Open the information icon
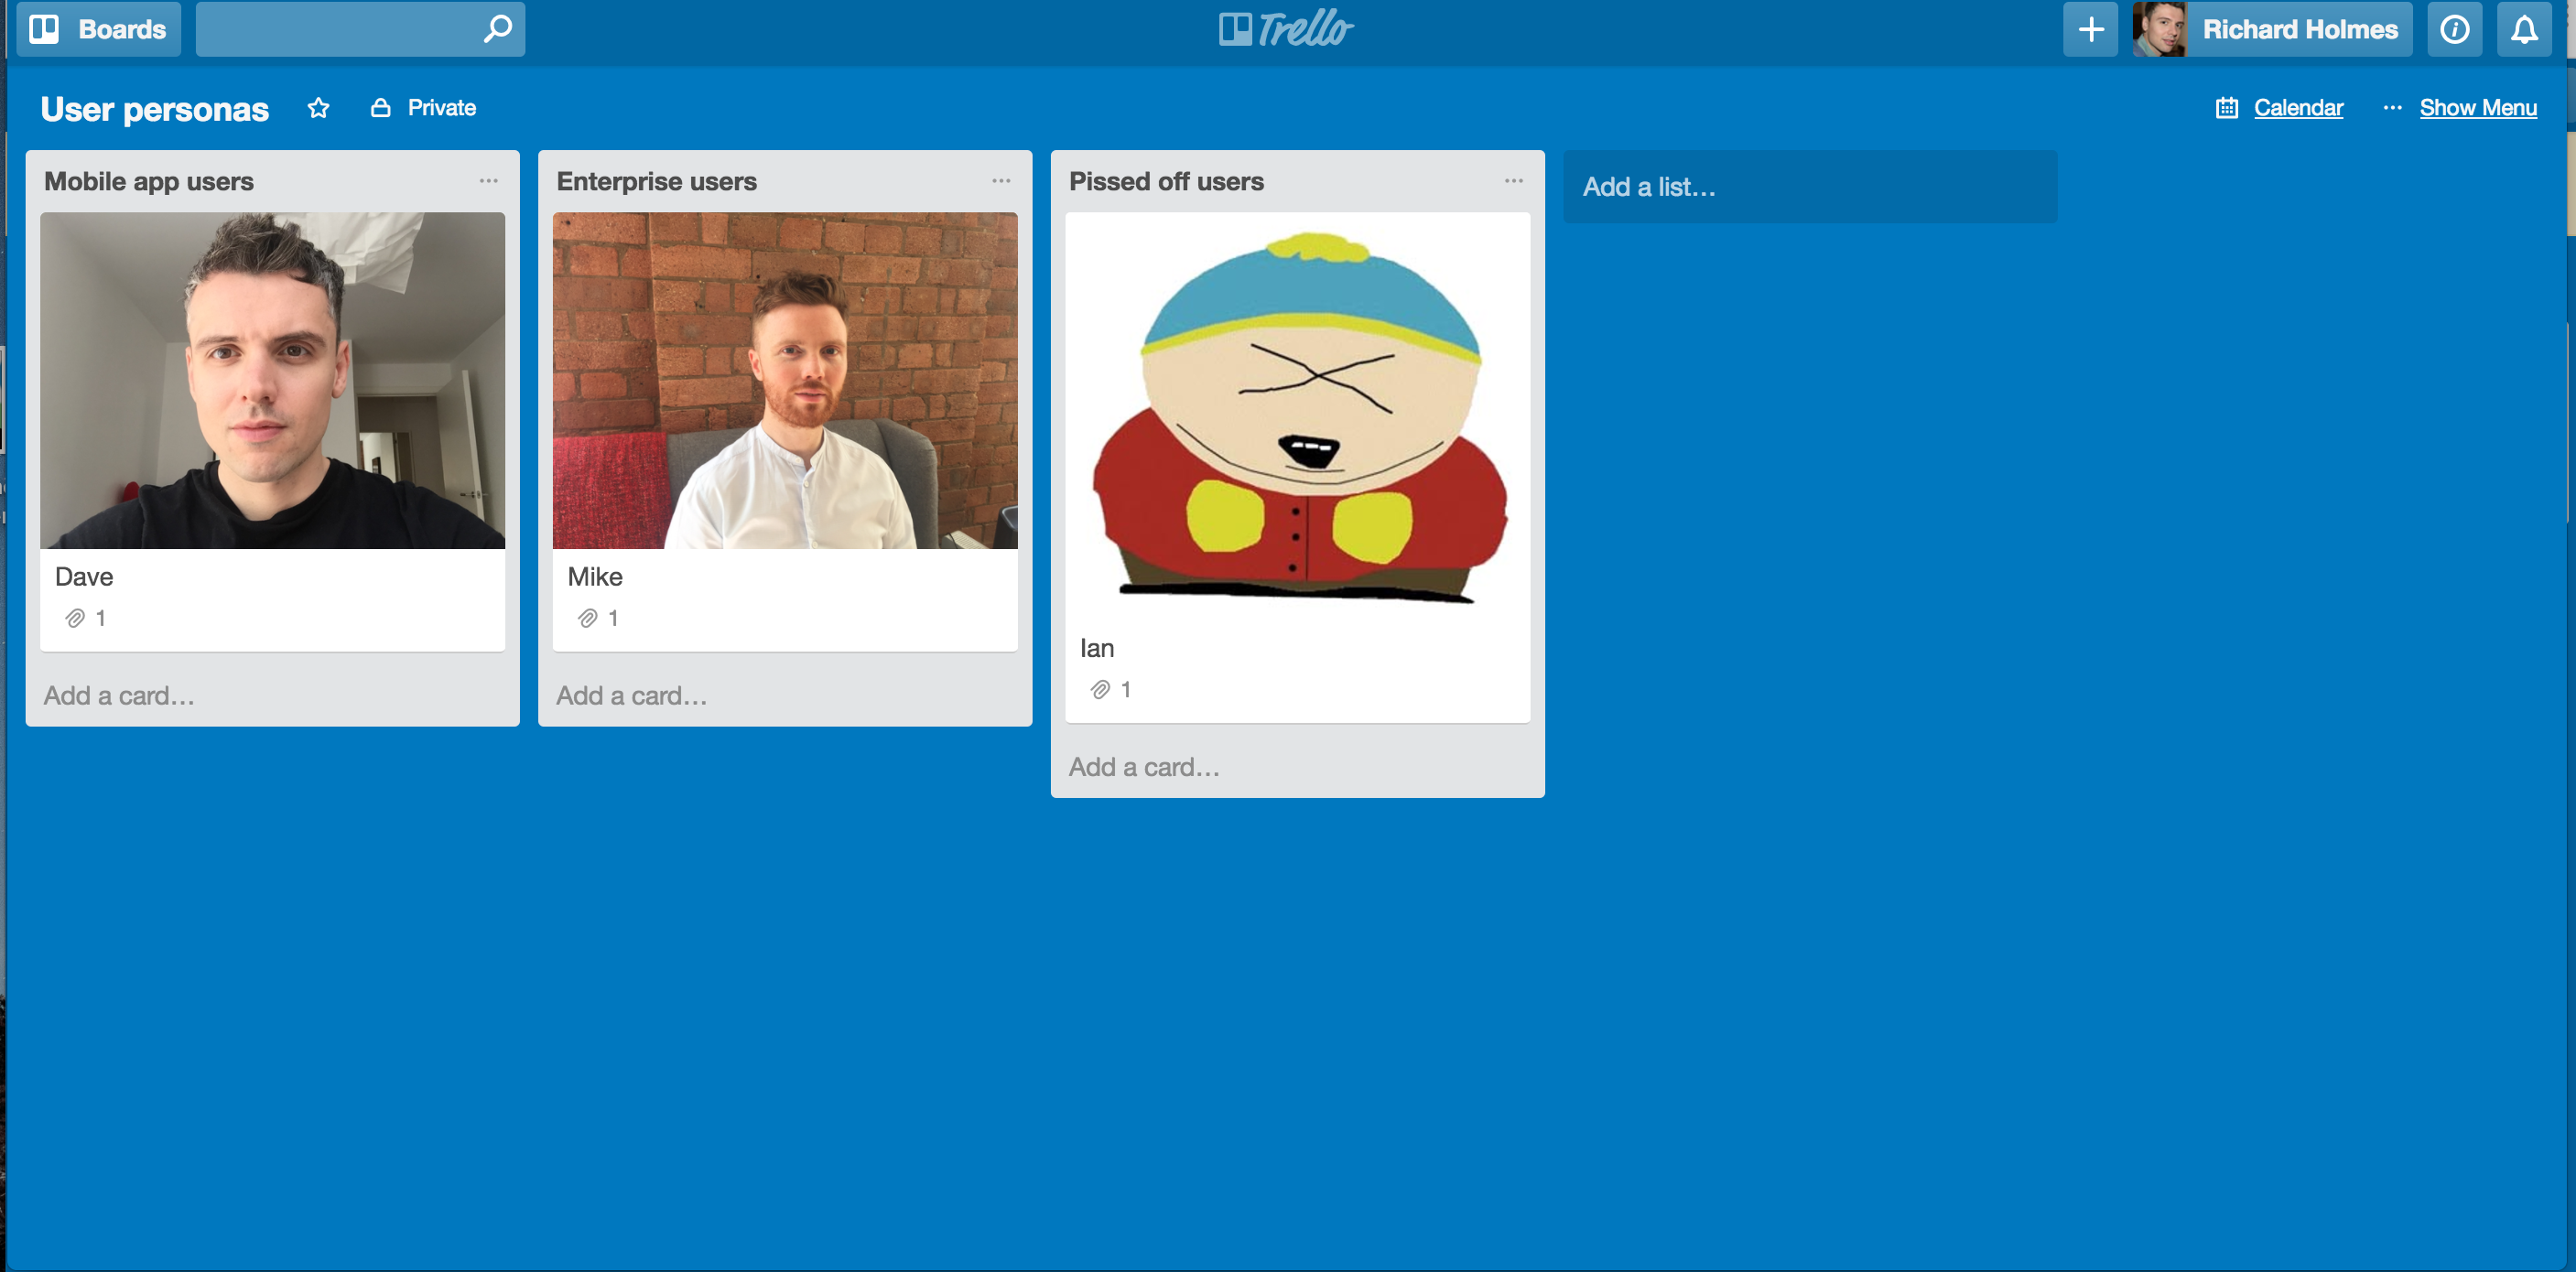The image size is (2576, 1272). point(2454,29)
